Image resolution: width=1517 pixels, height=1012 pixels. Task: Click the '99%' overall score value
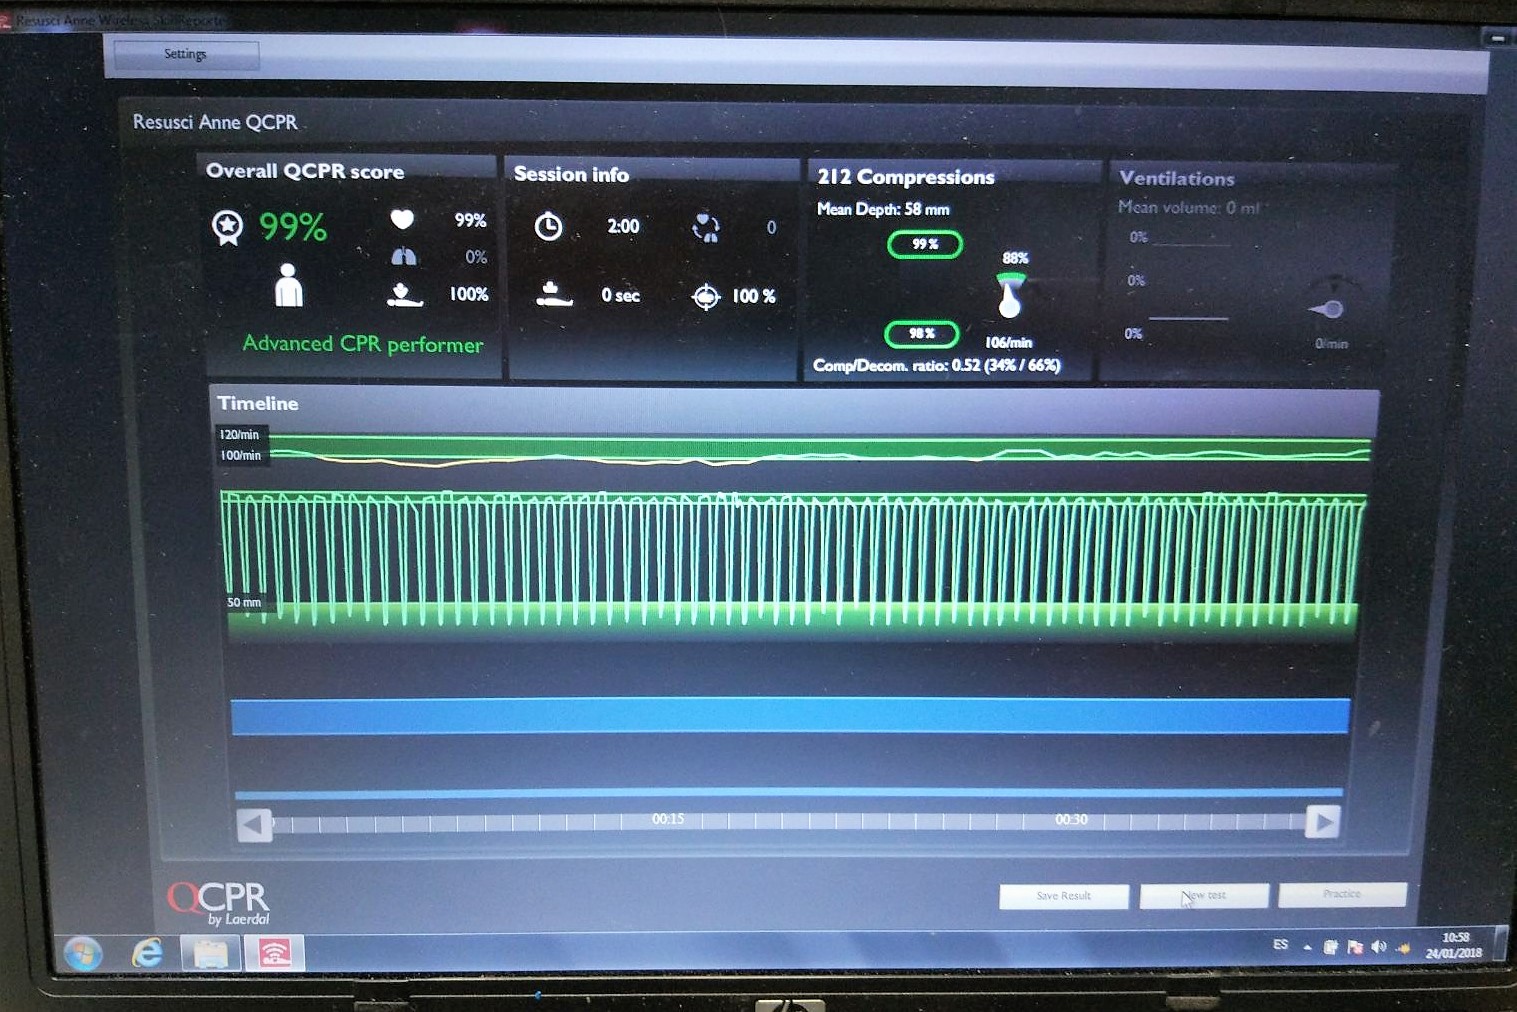[x=293, y=227]
